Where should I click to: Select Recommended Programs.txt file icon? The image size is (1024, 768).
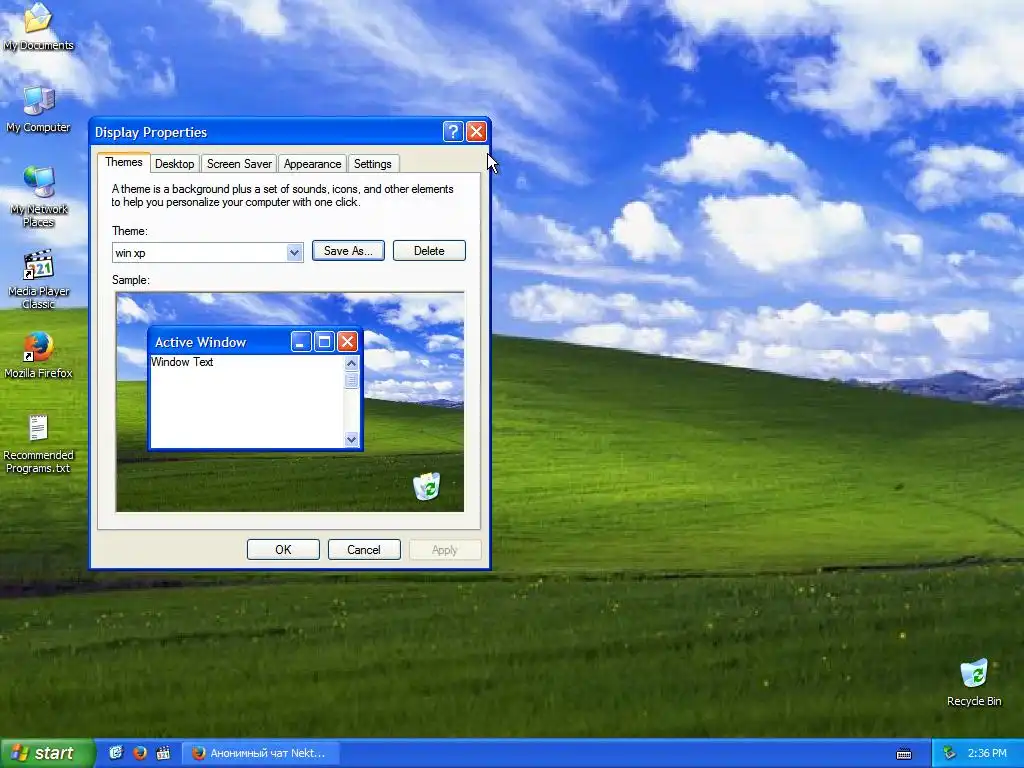(x=38, y=443)
